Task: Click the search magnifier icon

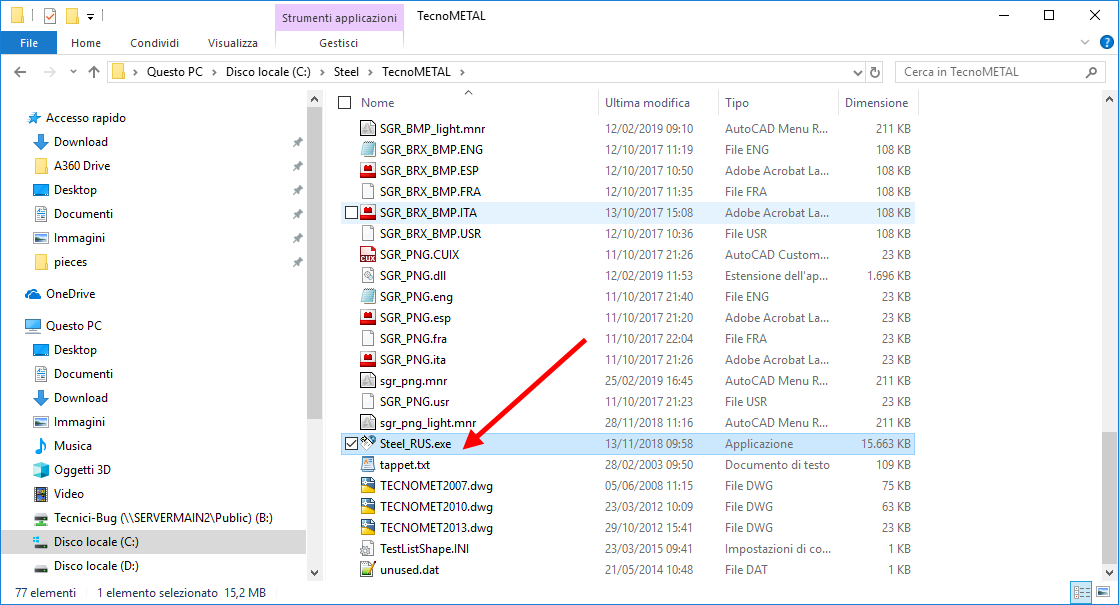Action: coord(1090,72)
